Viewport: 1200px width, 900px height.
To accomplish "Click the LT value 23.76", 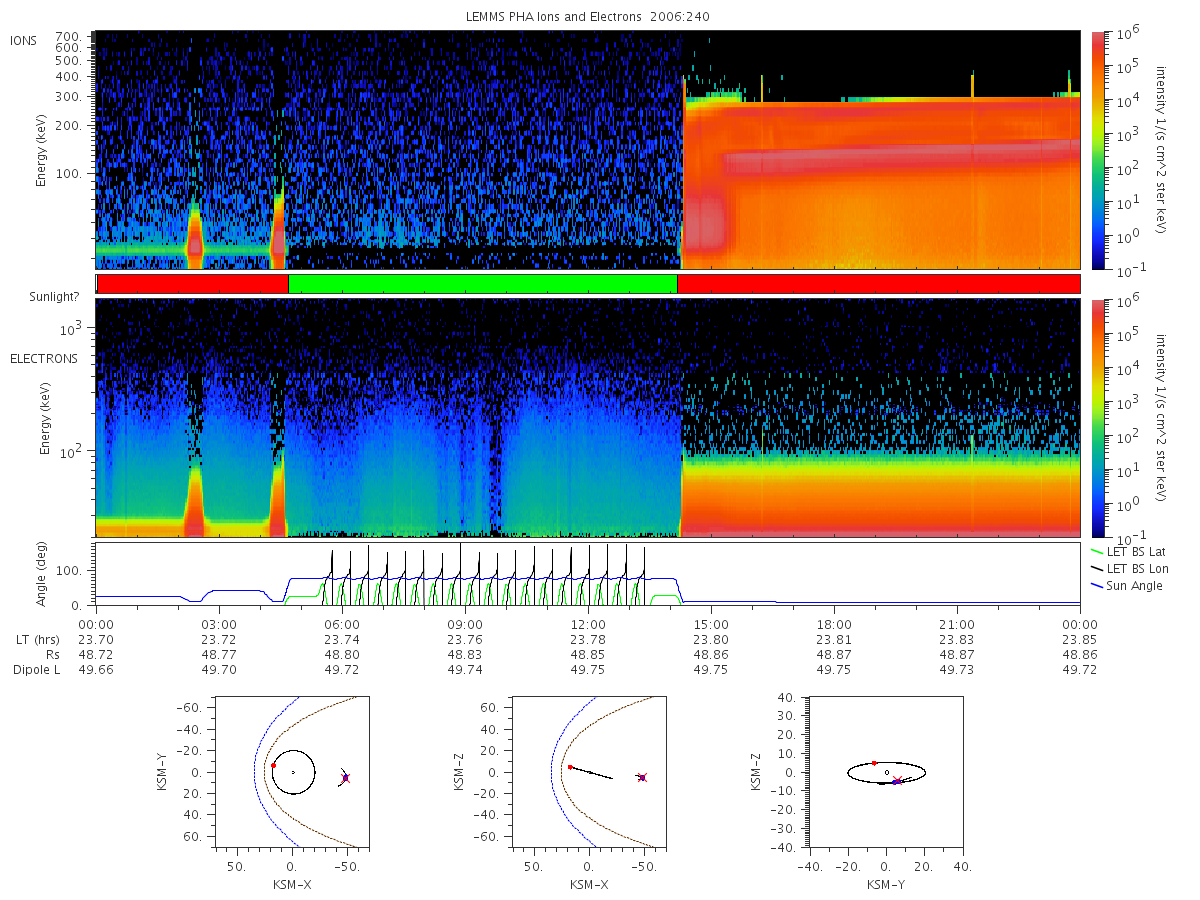I will point(465,638).
